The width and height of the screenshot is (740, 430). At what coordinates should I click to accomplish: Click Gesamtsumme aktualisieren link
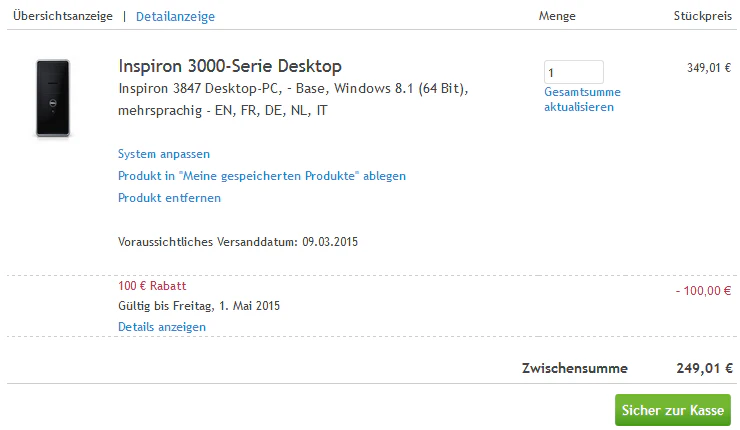tap(582, 100)
